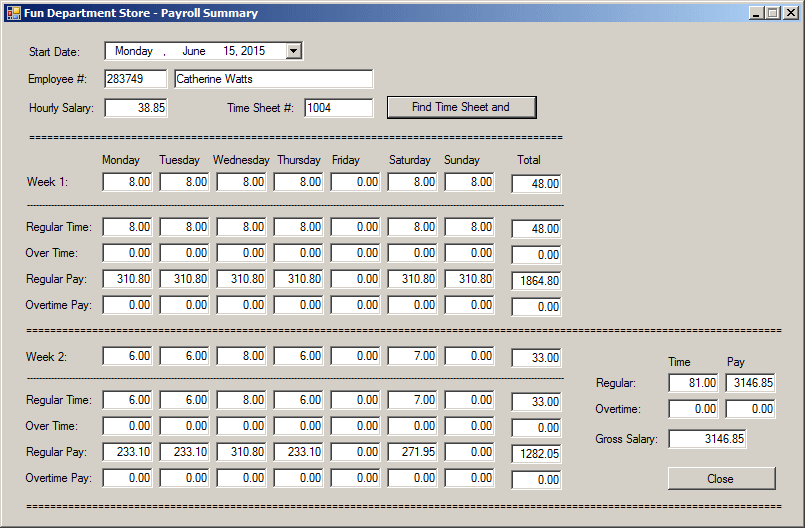Click the Start Date label
Image resolution: width=805 pixels, height=528 pixels.
pyautogui.click(x=54, y=52)
